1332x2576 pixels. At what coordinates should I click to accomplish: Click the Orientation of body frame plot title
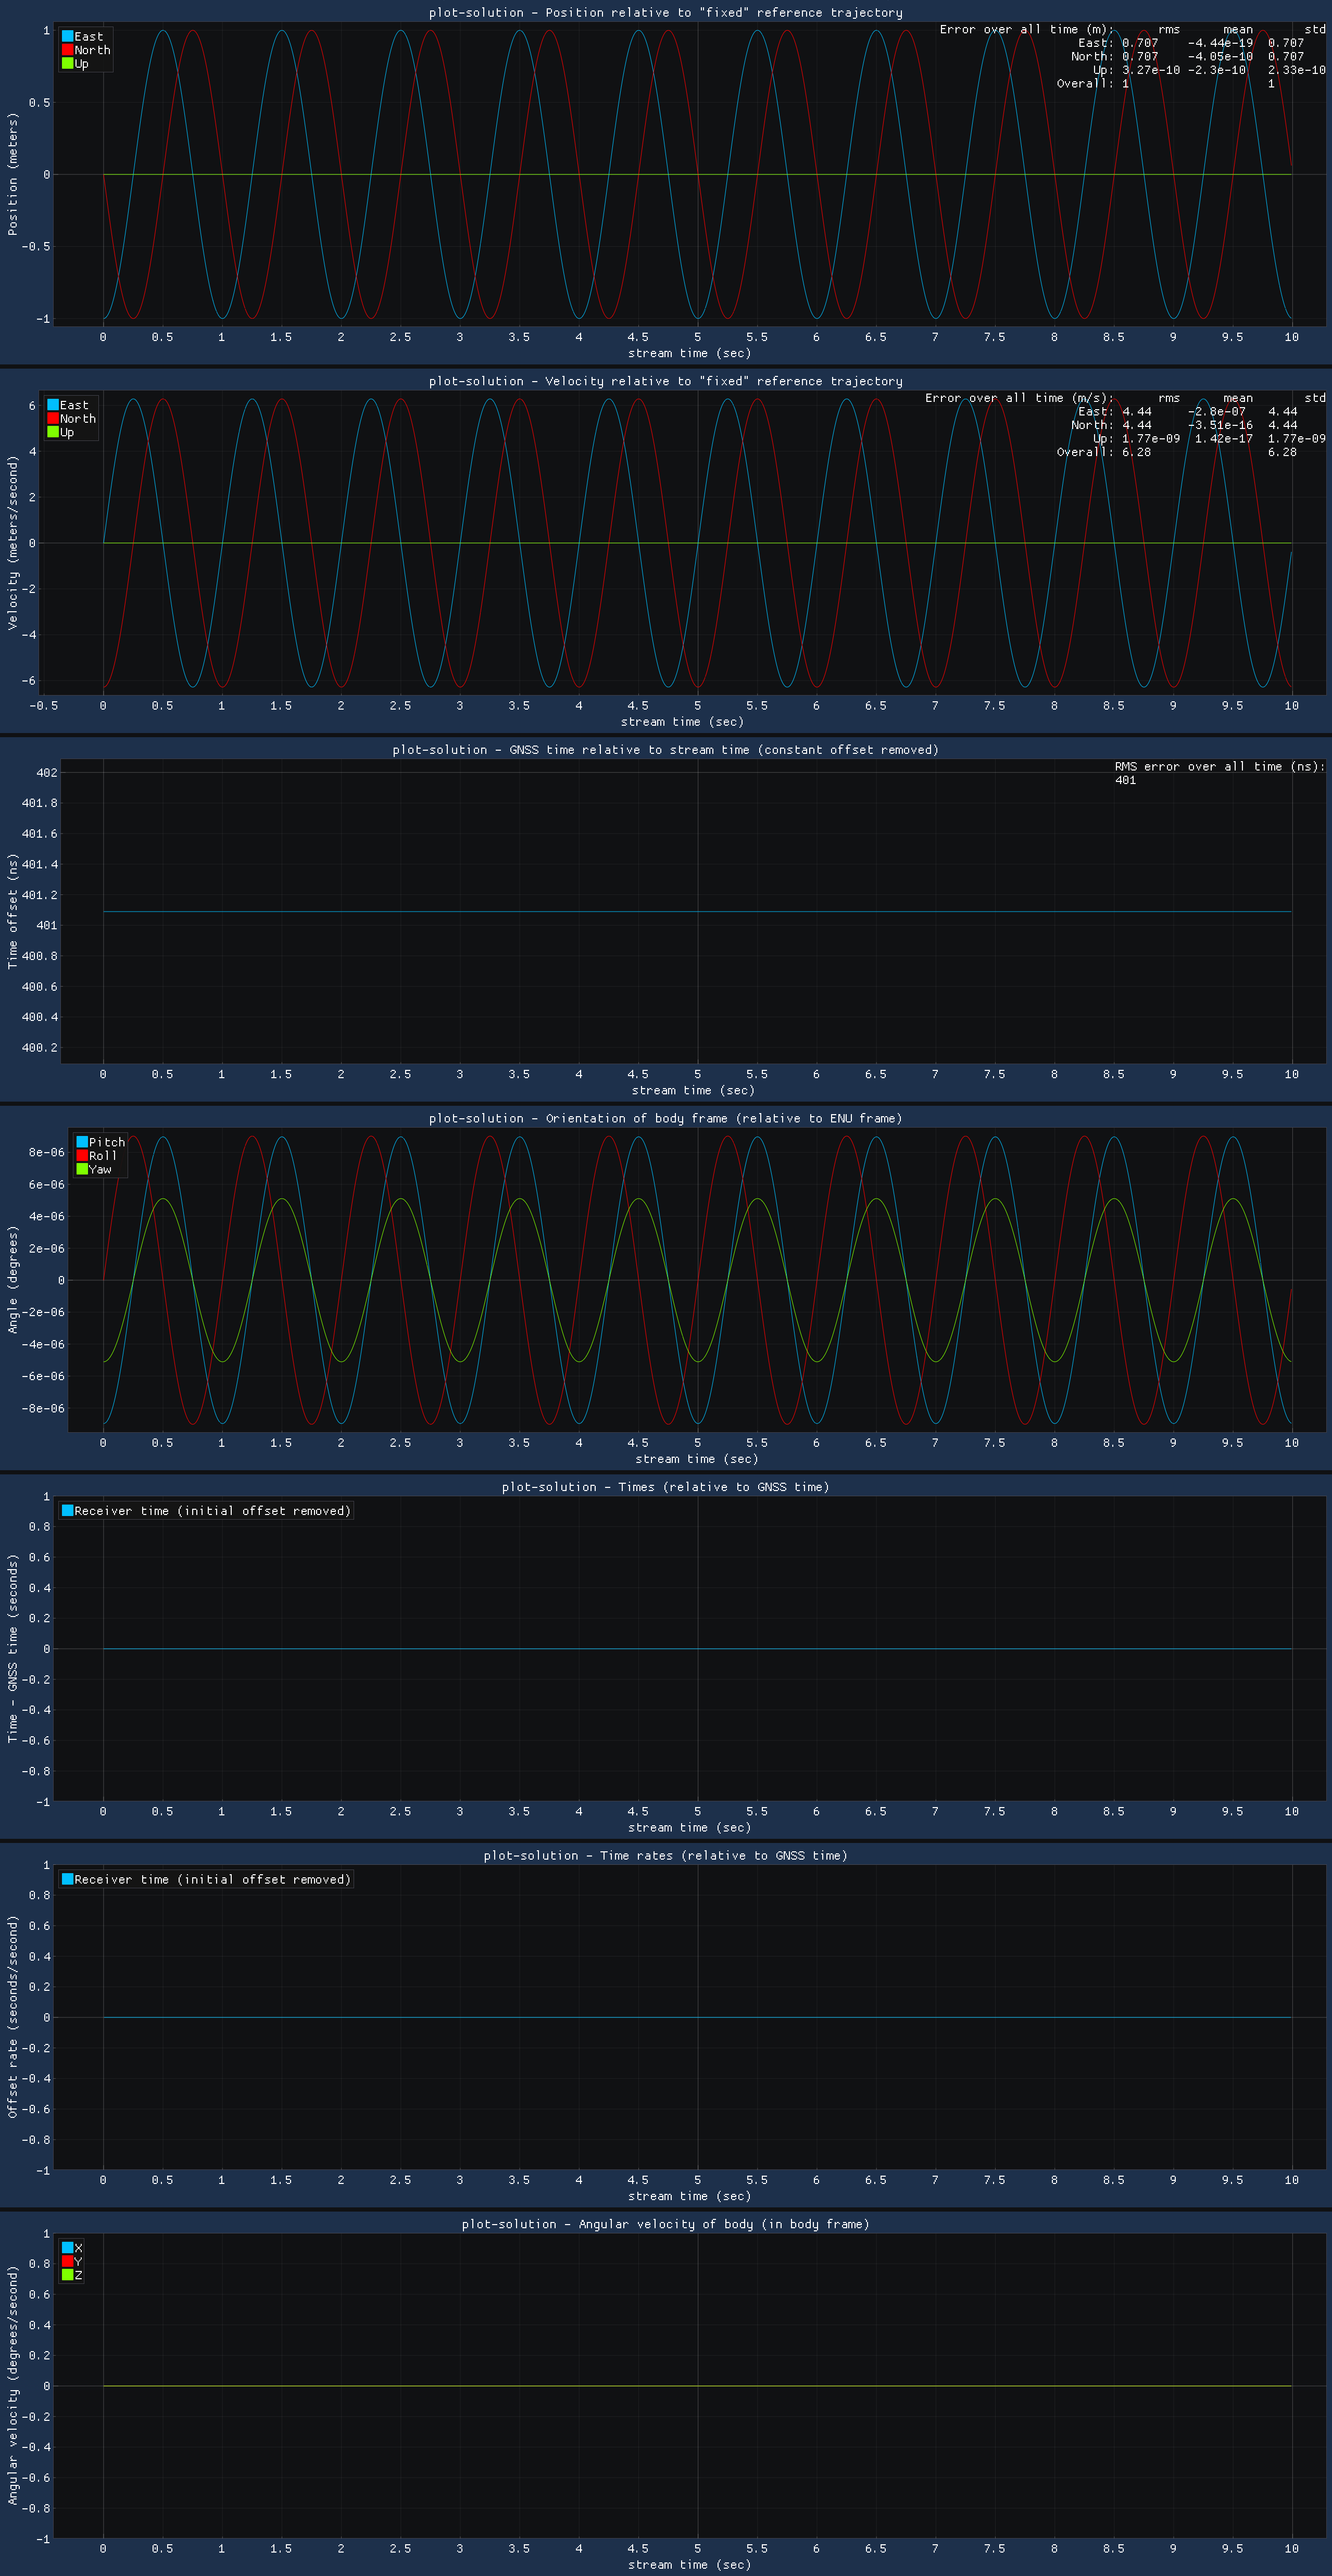[x=666, y=1118]
